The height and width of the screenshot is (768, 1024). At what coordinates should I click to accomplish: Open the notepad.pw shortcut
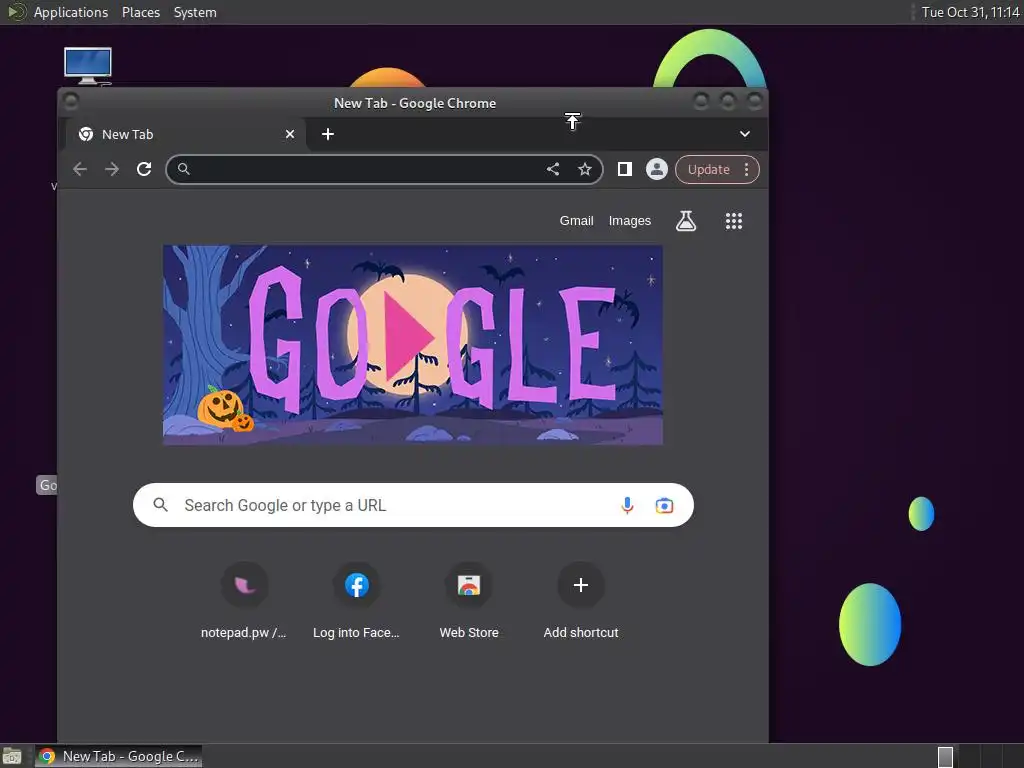[x=244, y=601]
